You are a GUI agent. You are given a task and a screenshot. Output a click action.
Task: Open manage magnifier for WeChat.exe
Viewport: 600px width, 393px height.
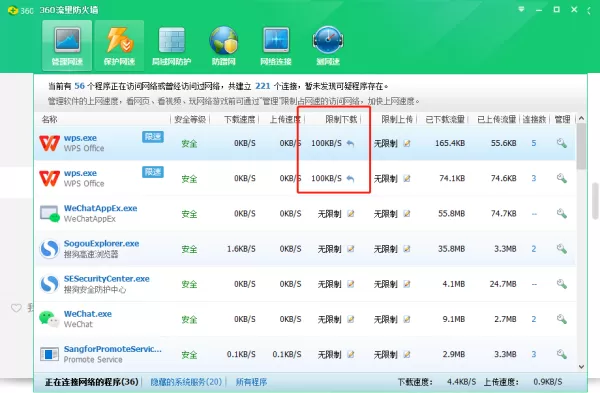[x=562, y=320]
